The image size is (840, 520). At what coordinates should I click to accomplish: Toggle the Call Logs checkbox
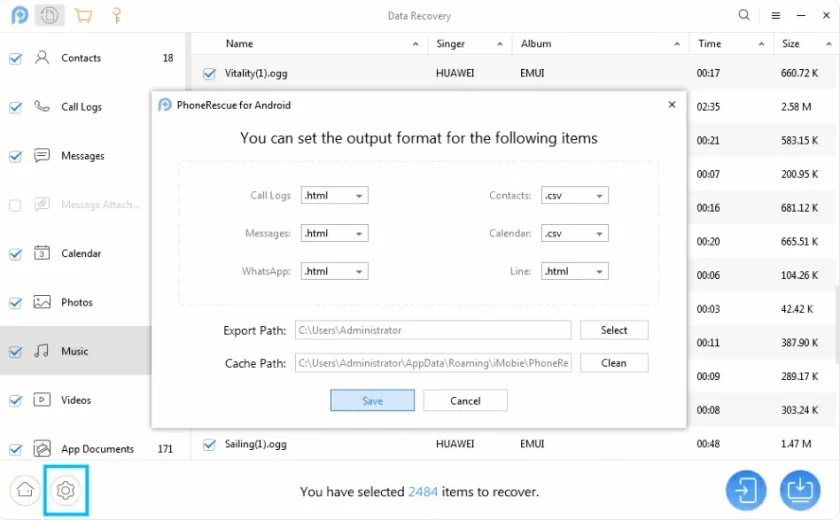click(16, 107)
